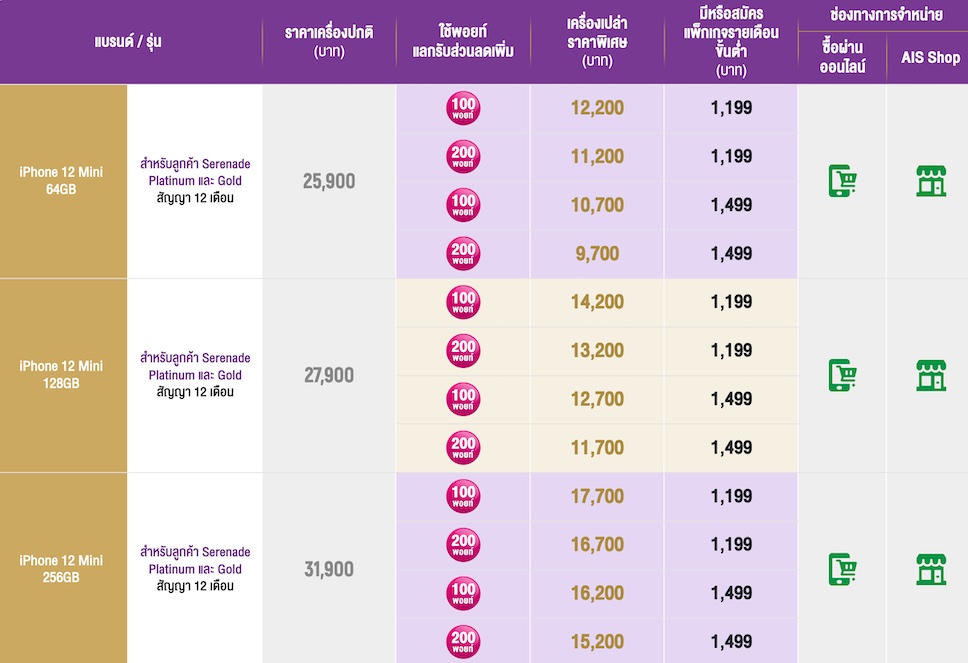This screenshot has width=968, height=663.
Task: Click the ซื้อผ่านออนไลน์ column header
Action: pyautogui.click(x=842, y=58)
